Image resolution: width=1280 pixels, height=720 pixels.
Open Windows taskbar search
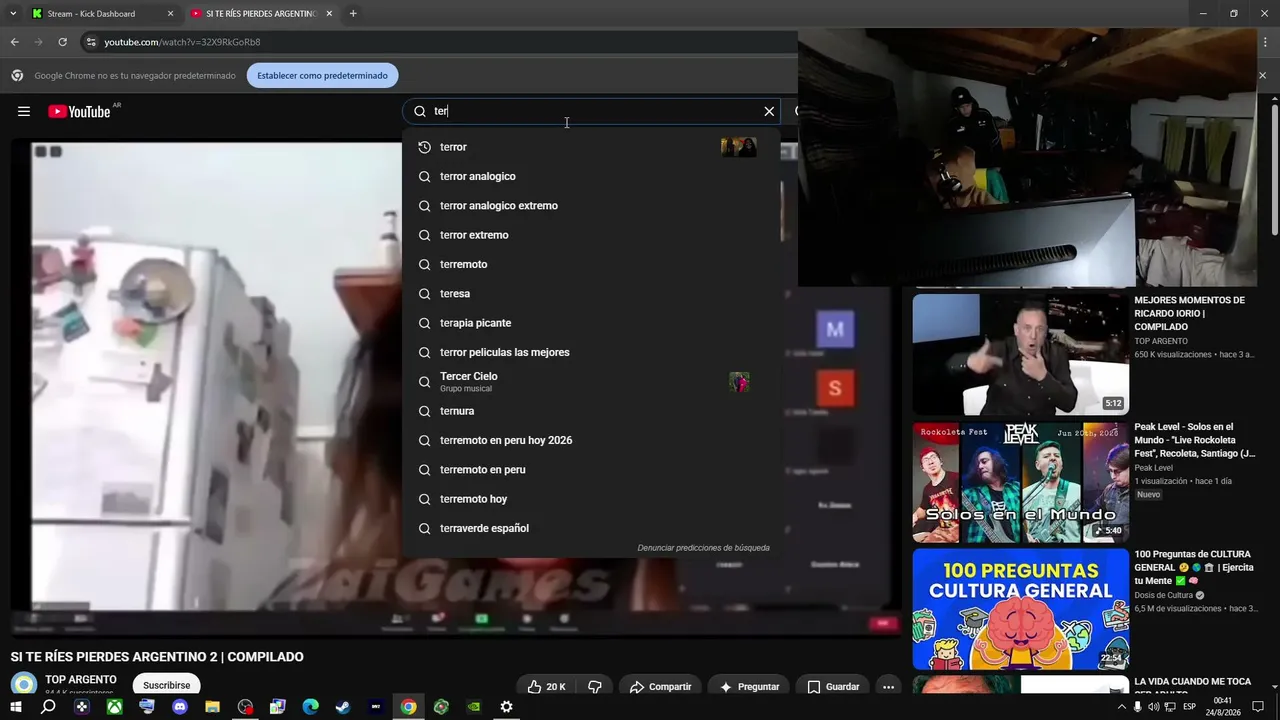point(48,707)
